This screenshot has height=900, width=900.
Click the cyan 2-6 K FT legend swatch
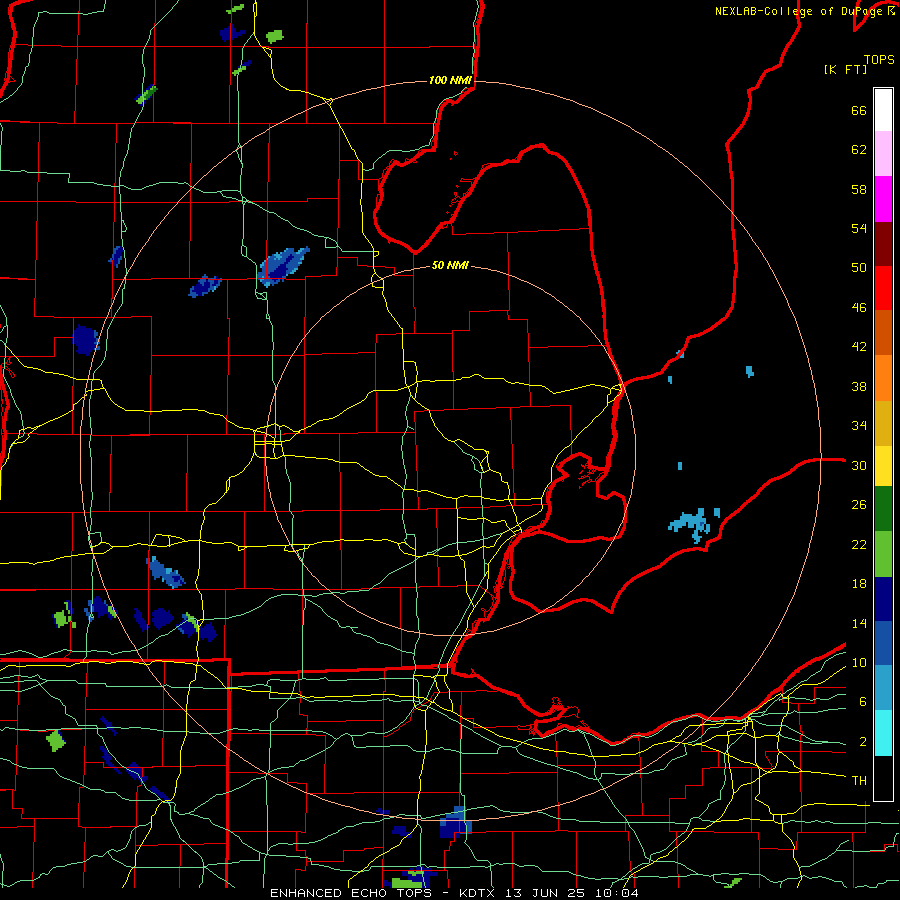pyautogui.click(x=883, y=733)
